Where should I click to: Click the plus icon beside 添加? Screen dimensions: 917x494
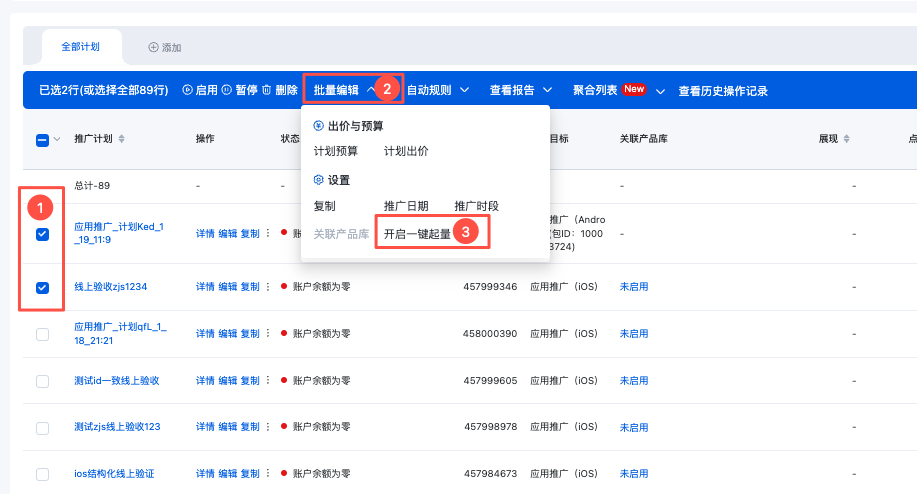coord(153,47)
